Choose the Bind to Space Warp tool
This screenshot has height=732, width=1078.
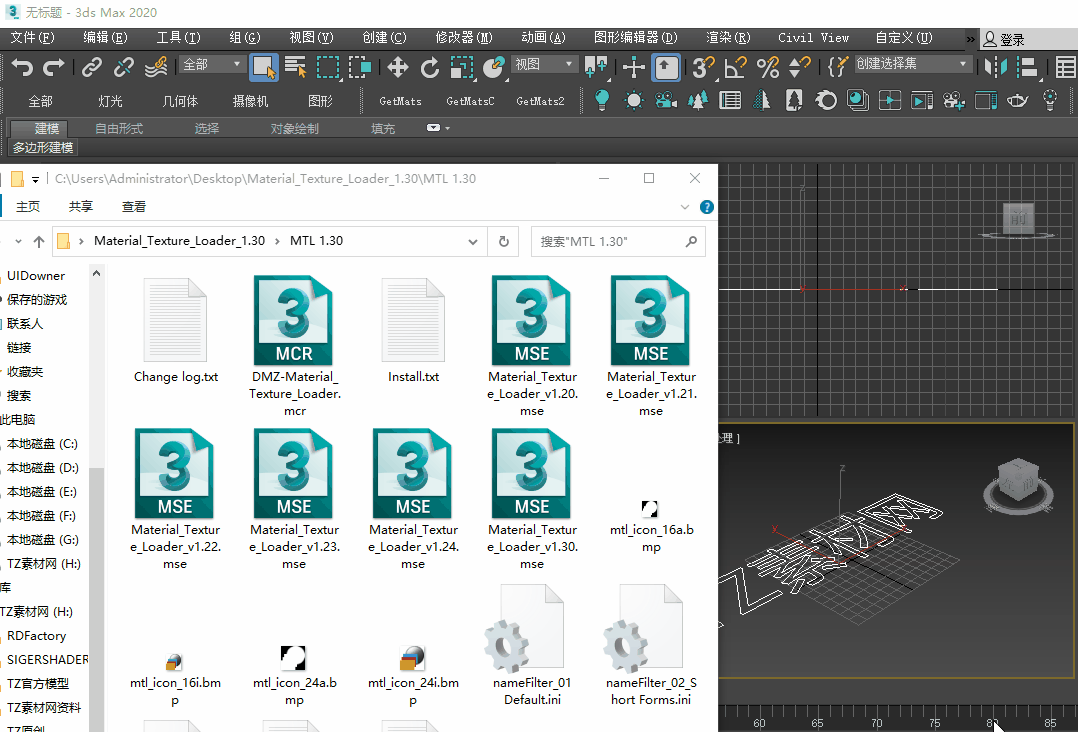pyautogui.click(x=156, y=67)
